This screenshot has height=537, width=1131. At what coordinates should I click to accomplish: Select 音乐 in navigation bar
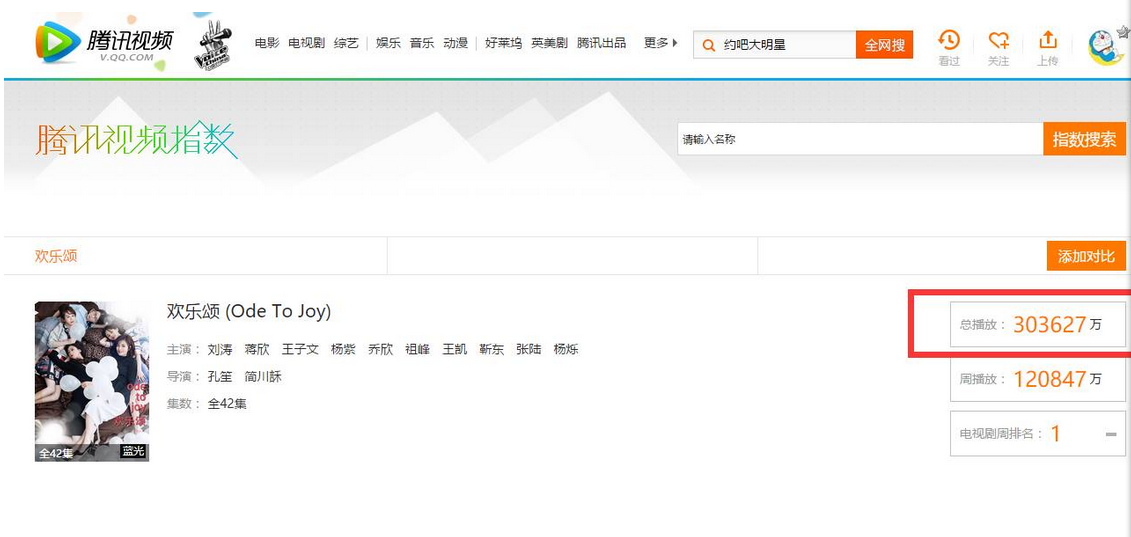[x=422, y=43]
